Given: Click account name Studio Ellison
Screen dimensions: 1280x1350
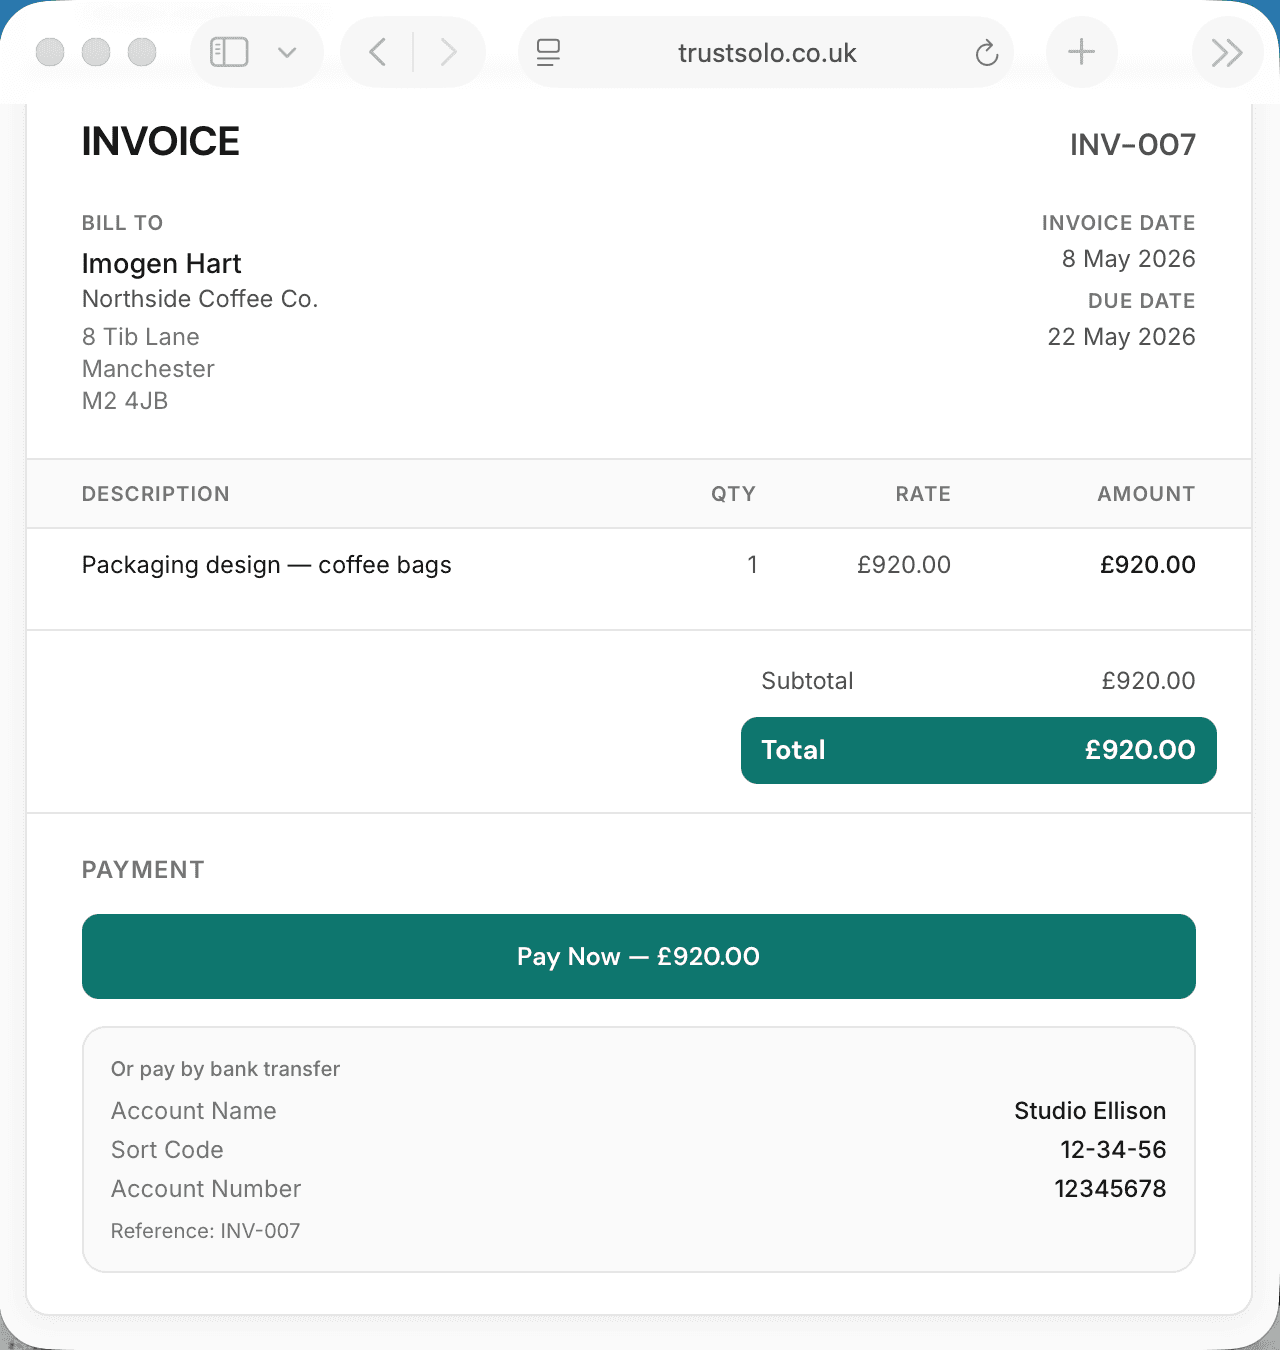Looking at the screenshot, I should tap(1090, 1111).
